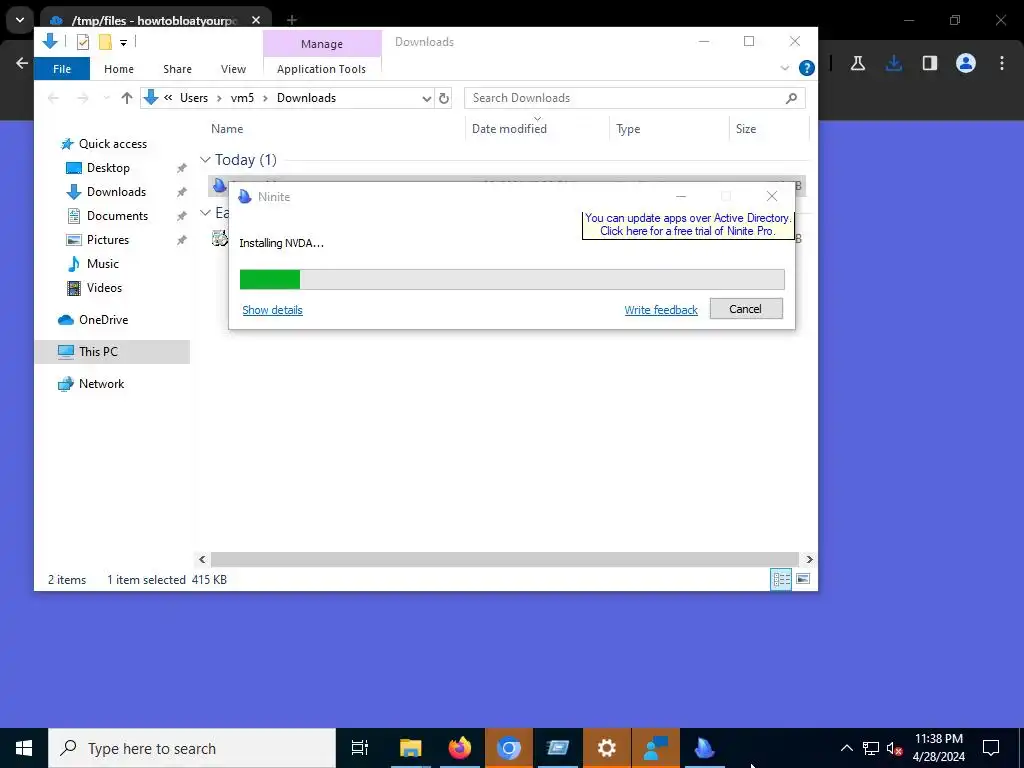Open the notification center icon
1024x768 pixels.
991,748
